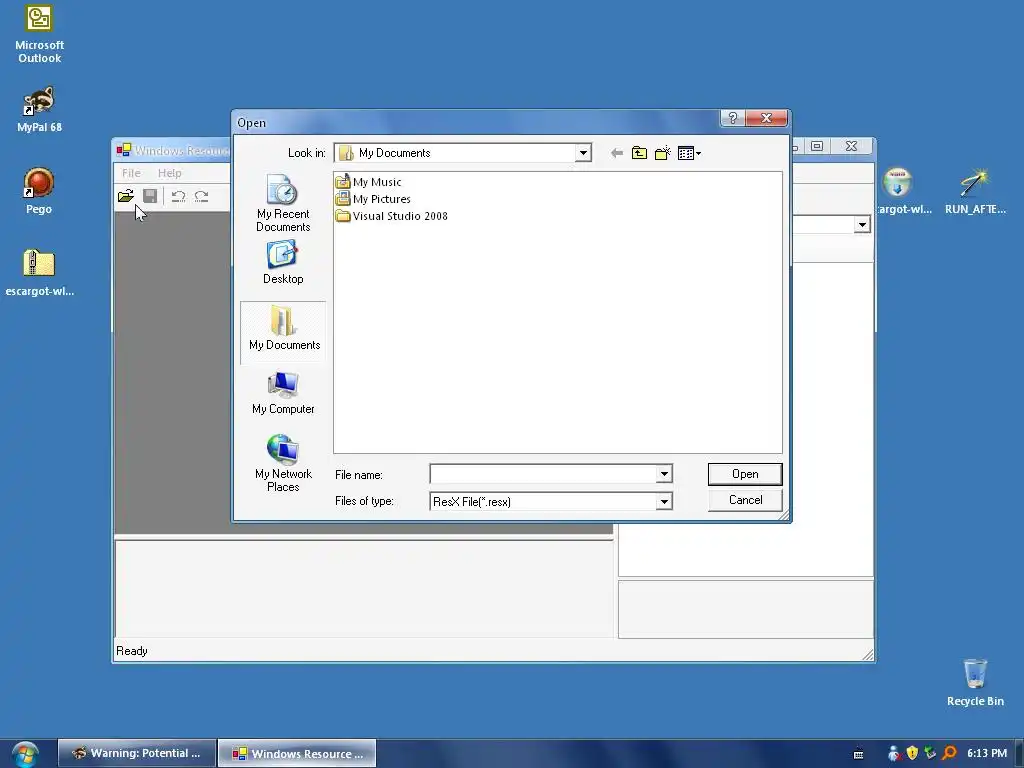
Task: Click the Open button in dialog
Action: (x=745, y=474)
